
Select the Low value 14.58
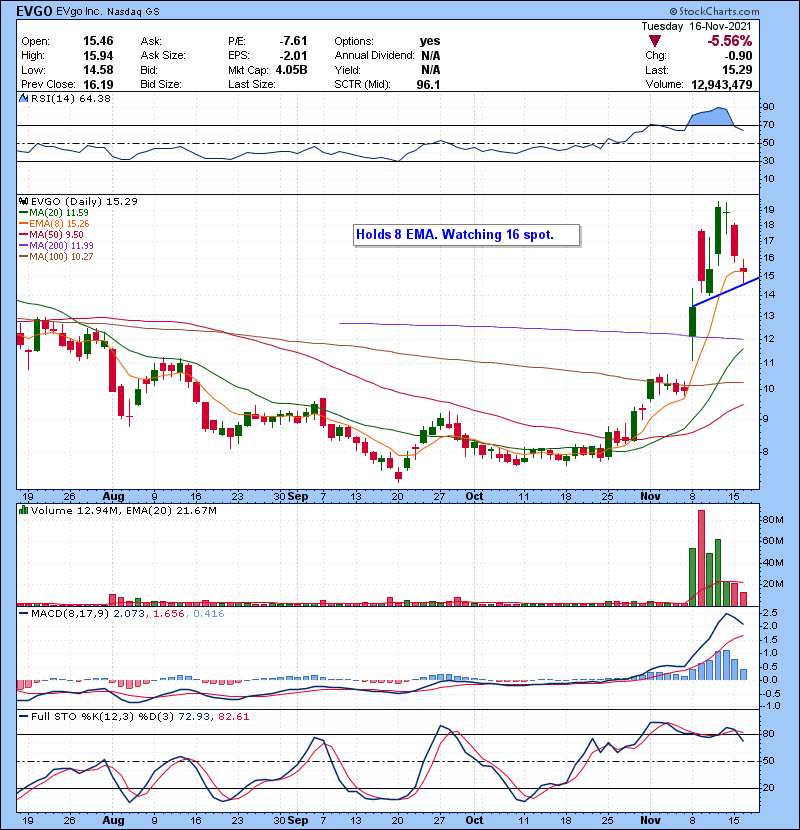click(x=98, y=70)
